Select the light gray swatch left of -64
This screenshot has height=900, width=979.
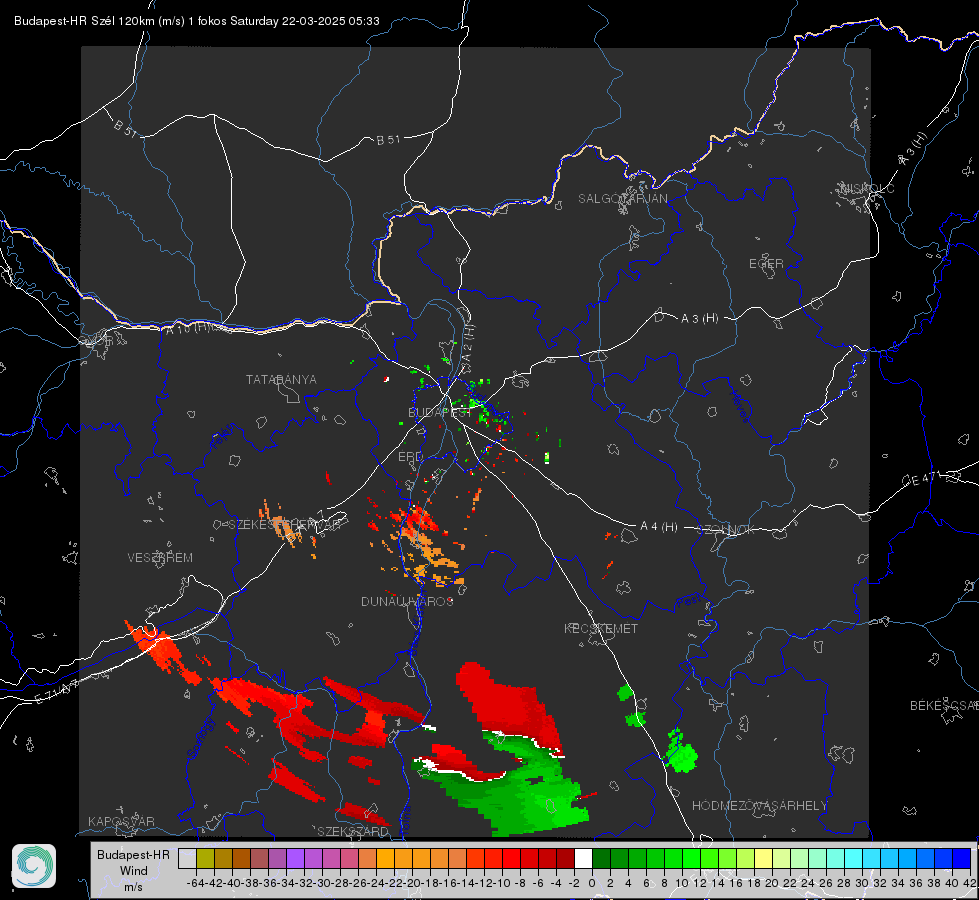pyautogui.click(x=187, y=859)
